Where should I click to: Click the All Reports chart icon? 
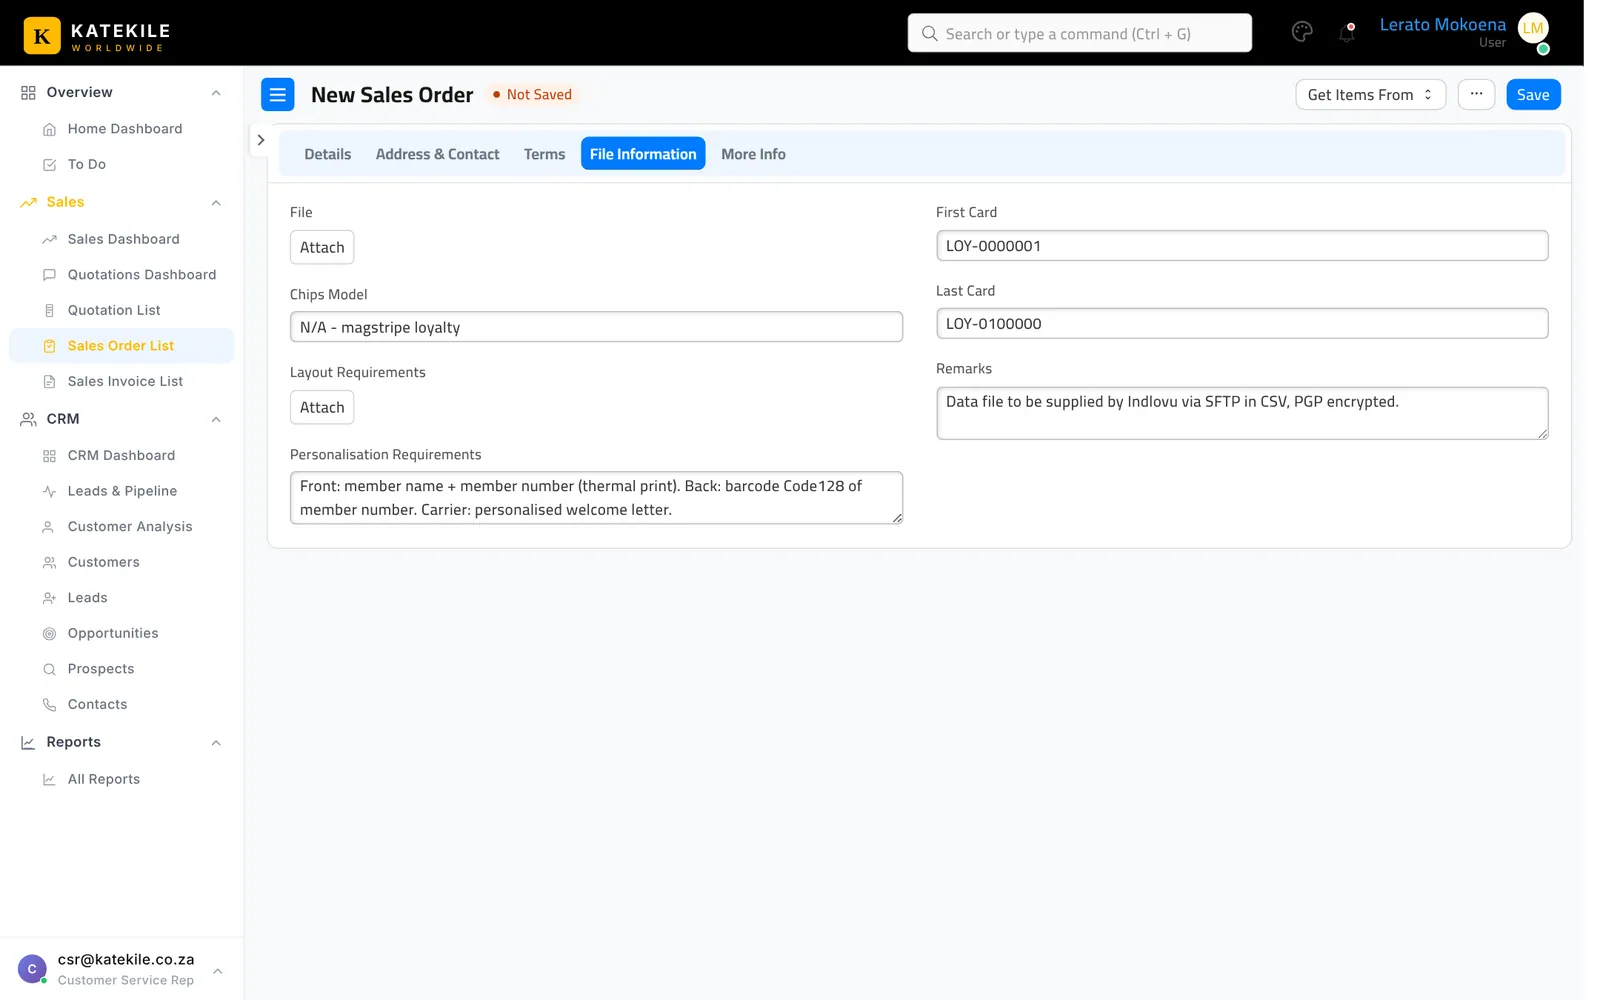(49, 780)
